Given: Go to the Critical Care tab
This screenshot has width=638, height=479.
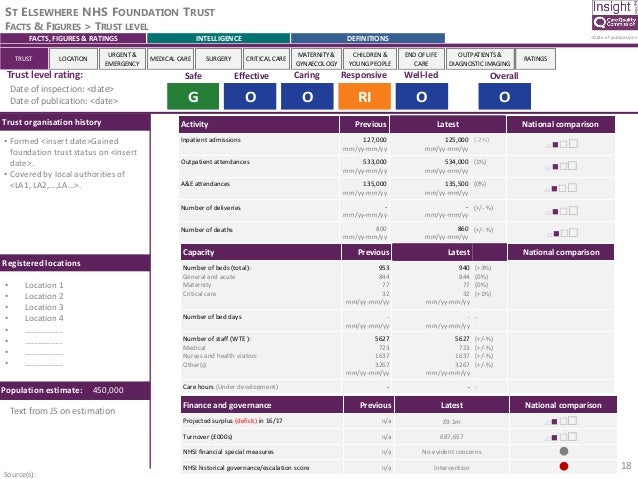Looking at the screenshot, I should (266, 59).
